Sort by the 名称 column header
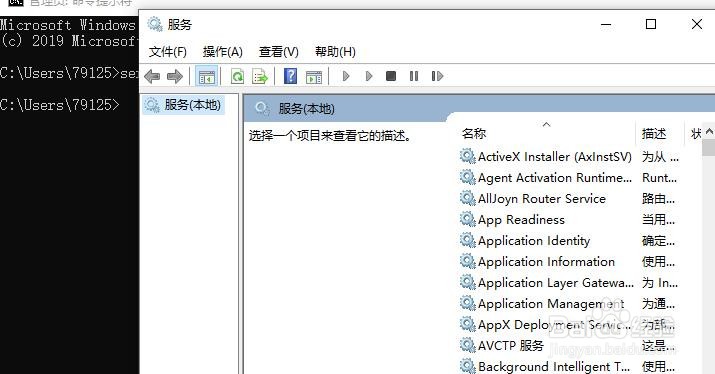The image size is (715, 374). tap(474, 134)
